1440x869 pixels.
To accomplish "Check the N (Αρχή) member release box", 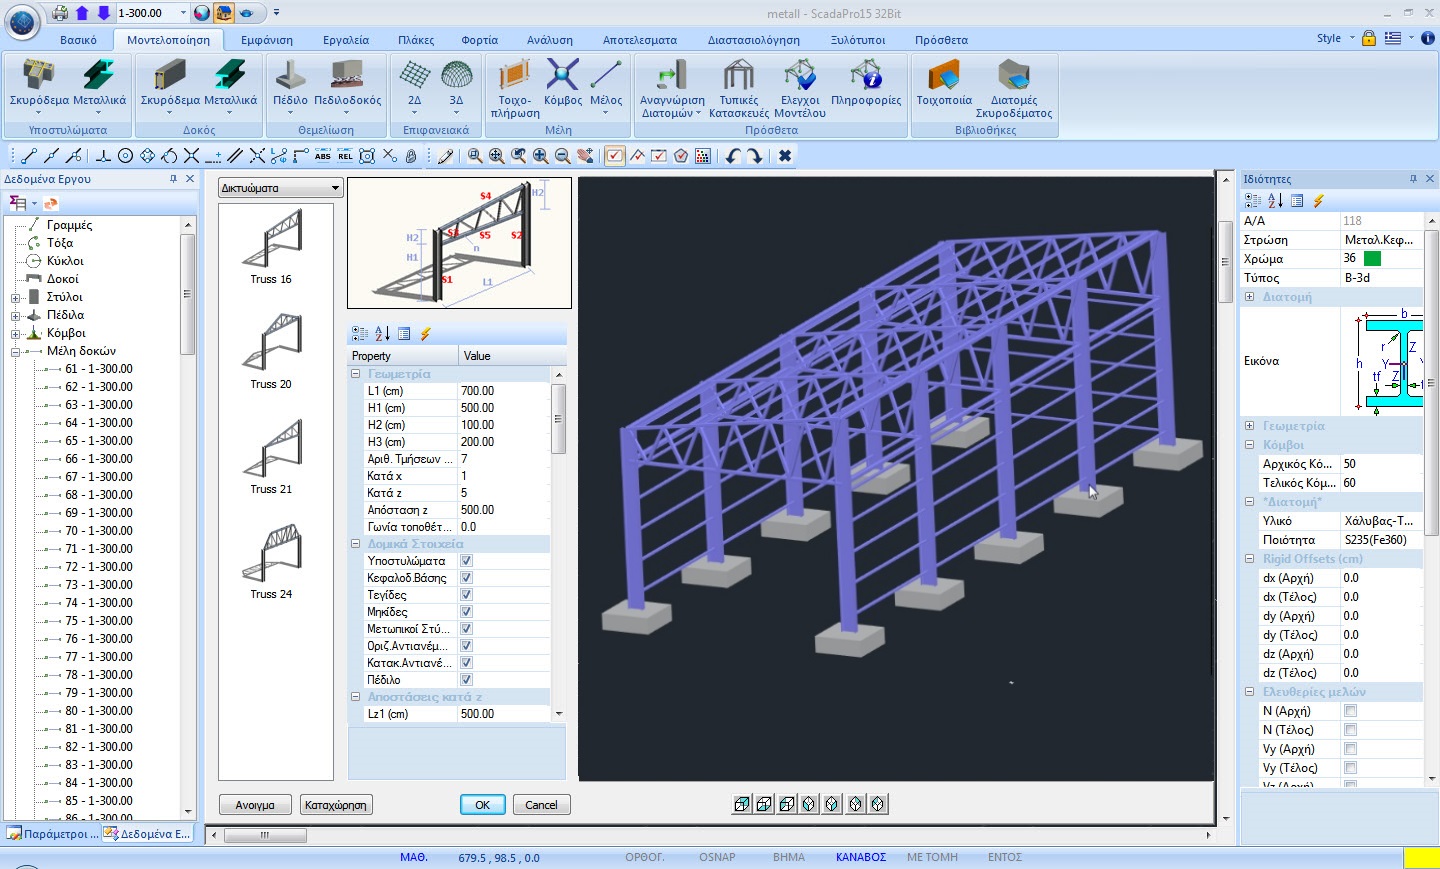I will [1350, 711].
